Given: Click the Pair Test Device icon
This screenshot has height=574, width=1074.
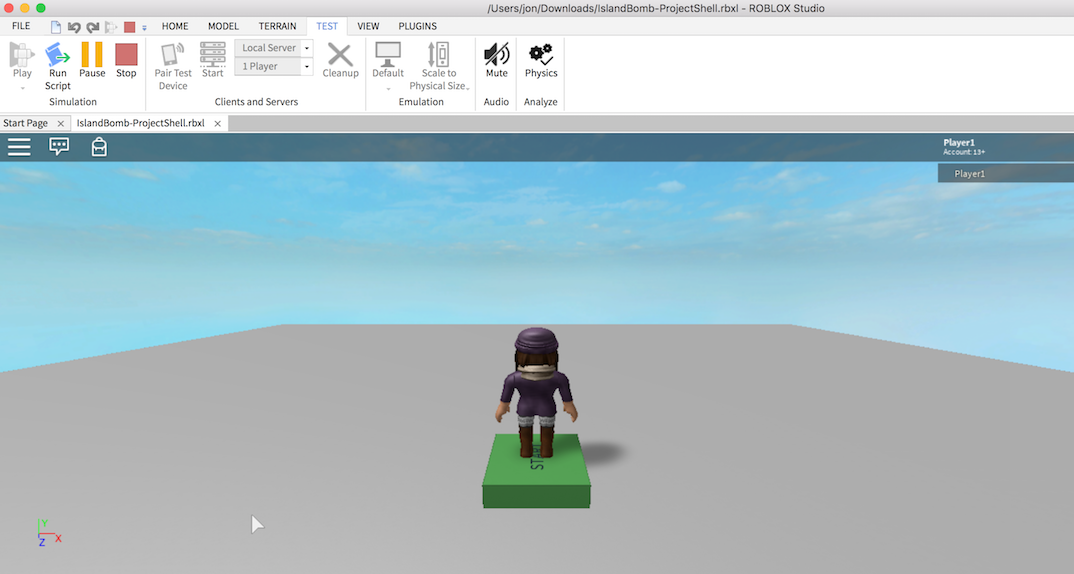Looking at the screenshot, I should pos(173,55).
